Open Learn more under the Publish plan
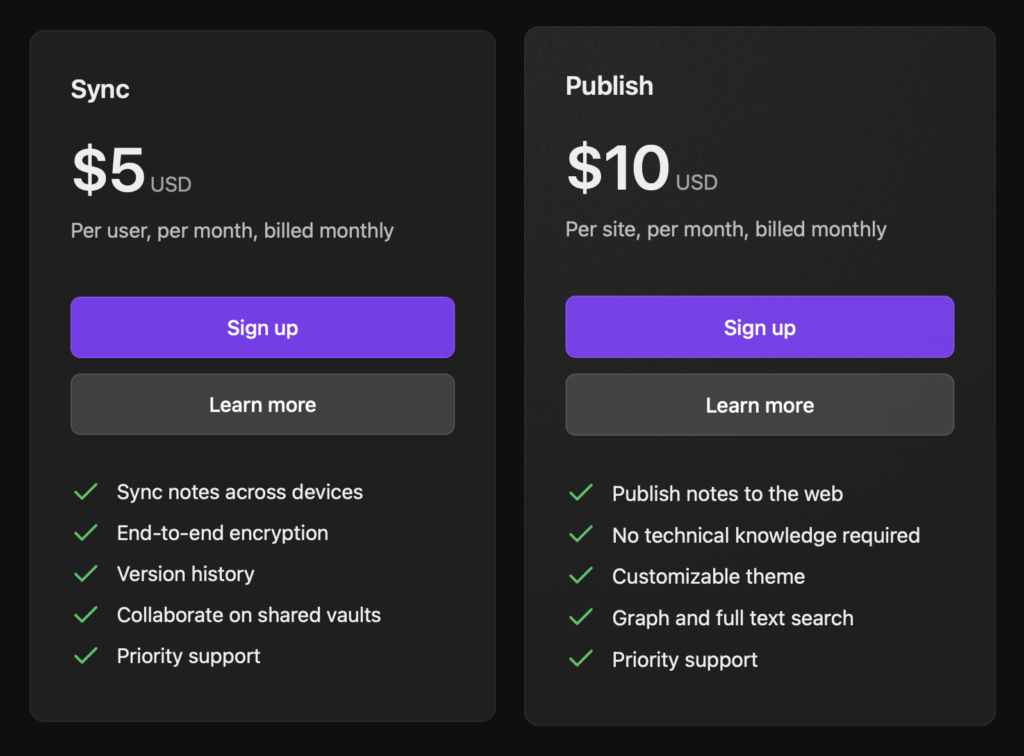Viewport: 1024px width, 756px height. point(759,405)
